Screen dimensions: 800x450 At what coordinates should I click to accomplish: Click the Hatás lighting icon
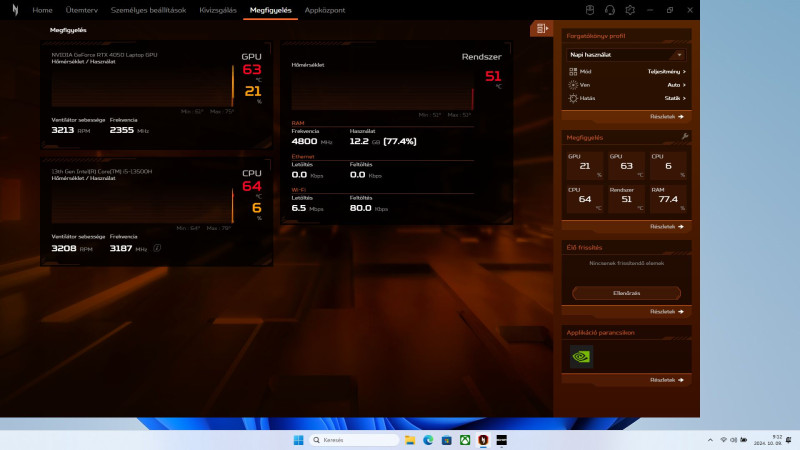[573, 98]
